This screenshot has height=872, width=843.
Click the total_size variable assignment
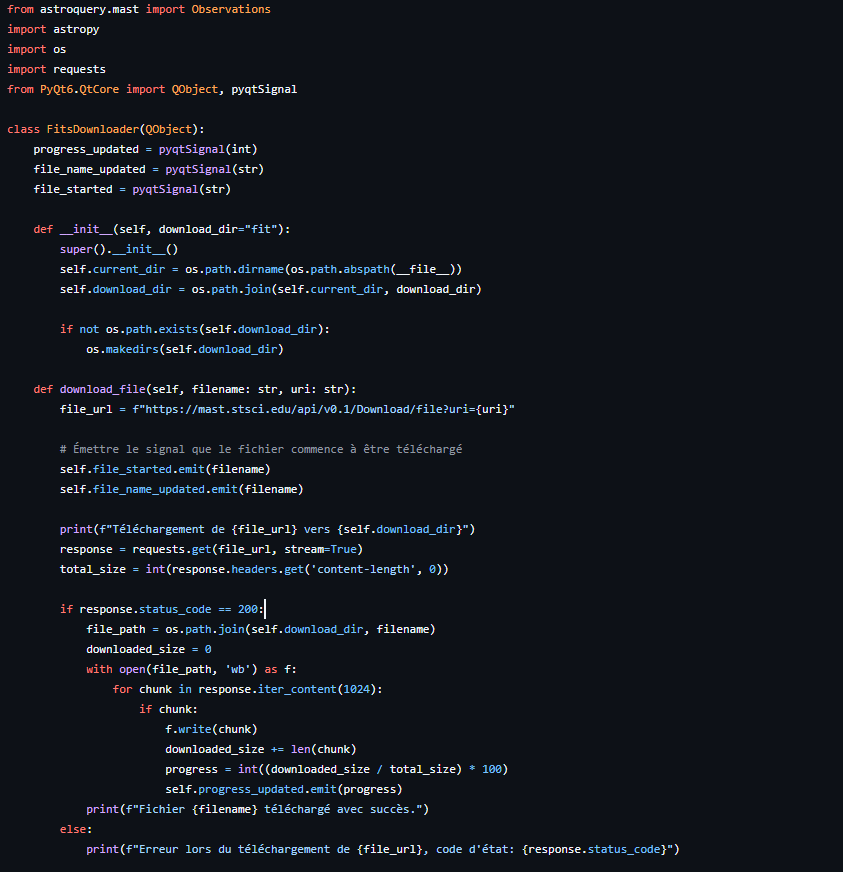tap(93, 568)
